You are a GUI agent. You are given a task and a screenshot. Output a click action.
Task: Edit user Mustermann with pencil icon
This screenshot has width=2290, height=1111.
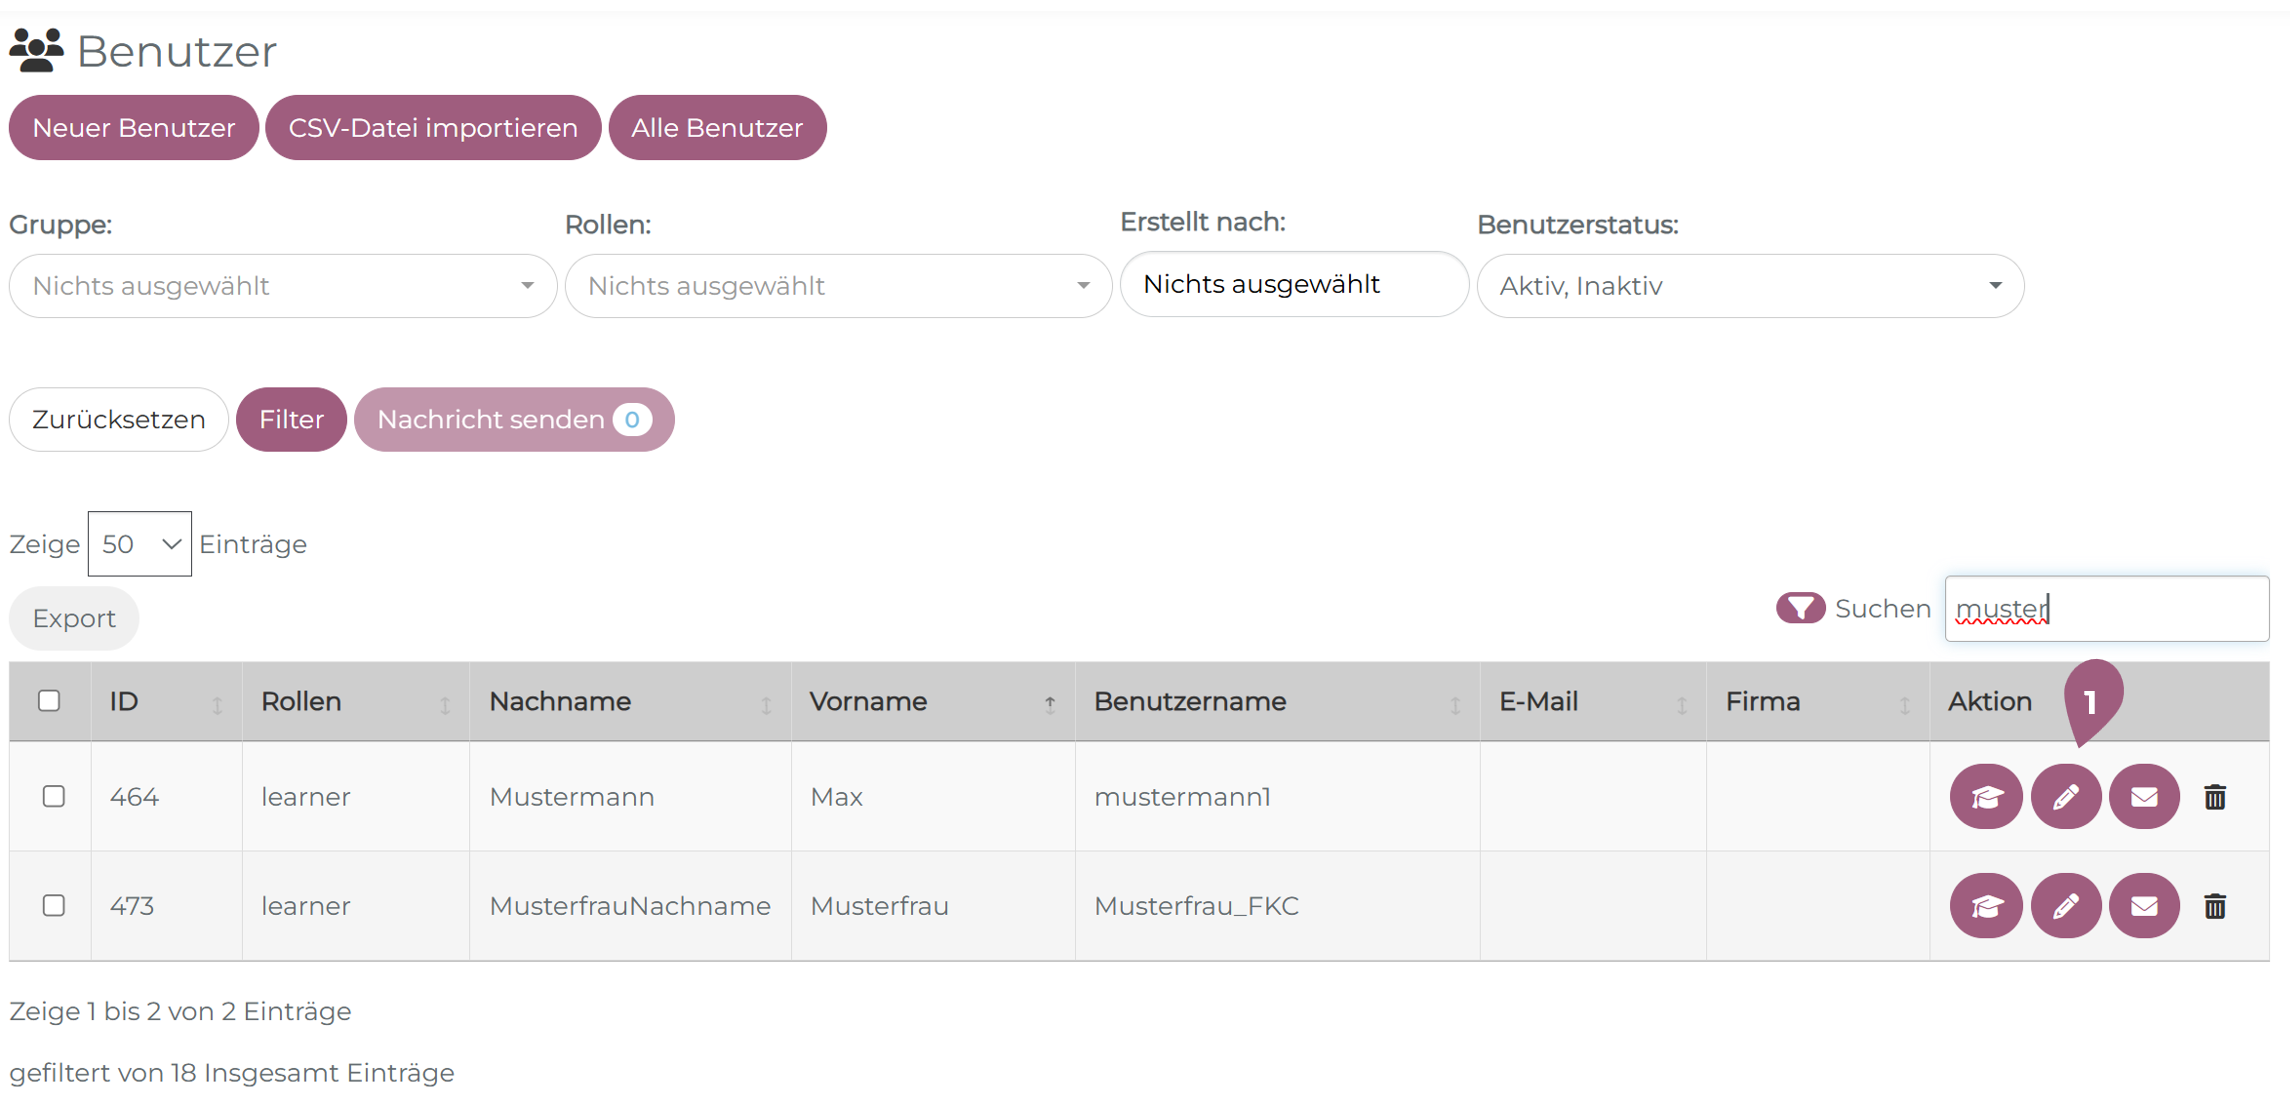[x=2066, y=797]
